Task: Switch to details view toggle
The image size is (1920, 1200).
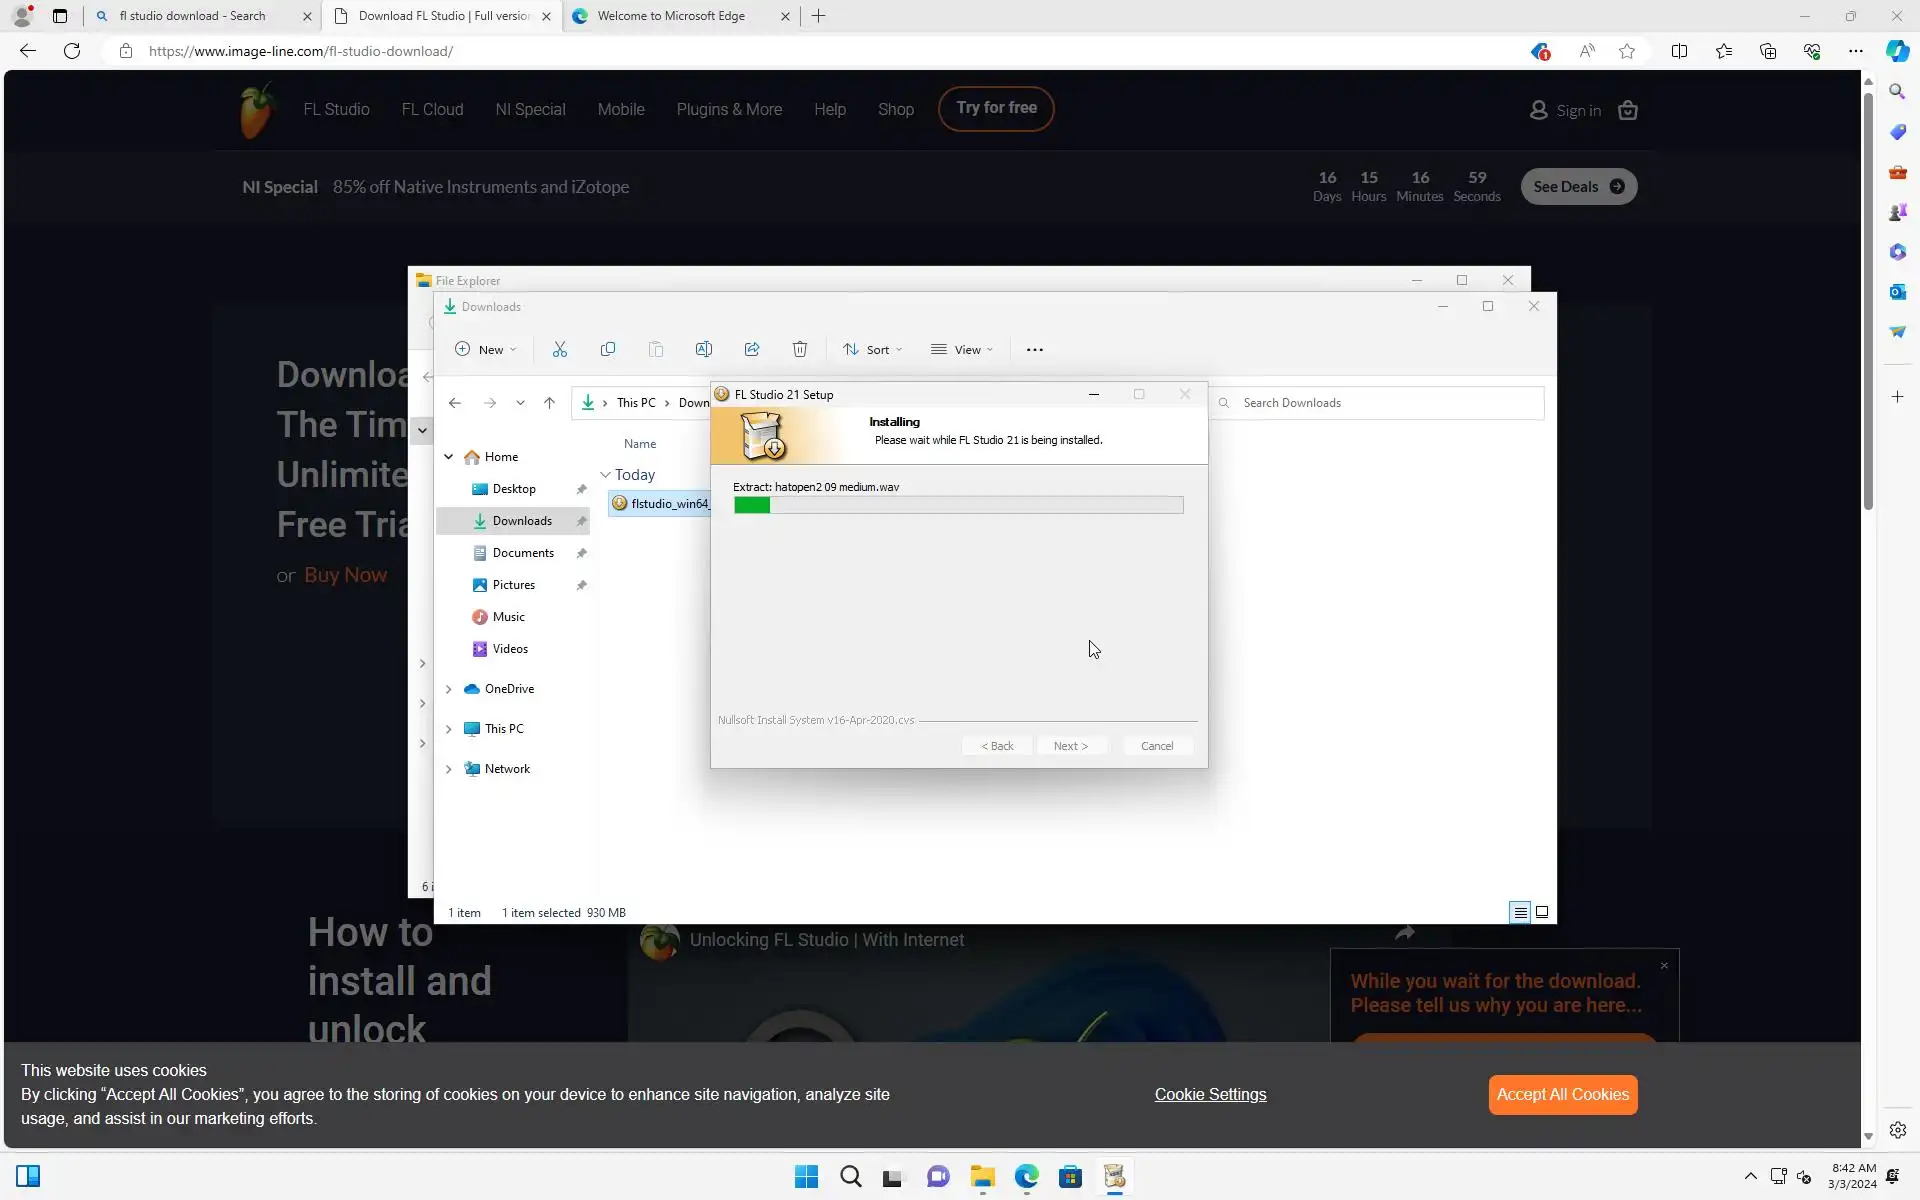Action: (x=1520, y=912)
